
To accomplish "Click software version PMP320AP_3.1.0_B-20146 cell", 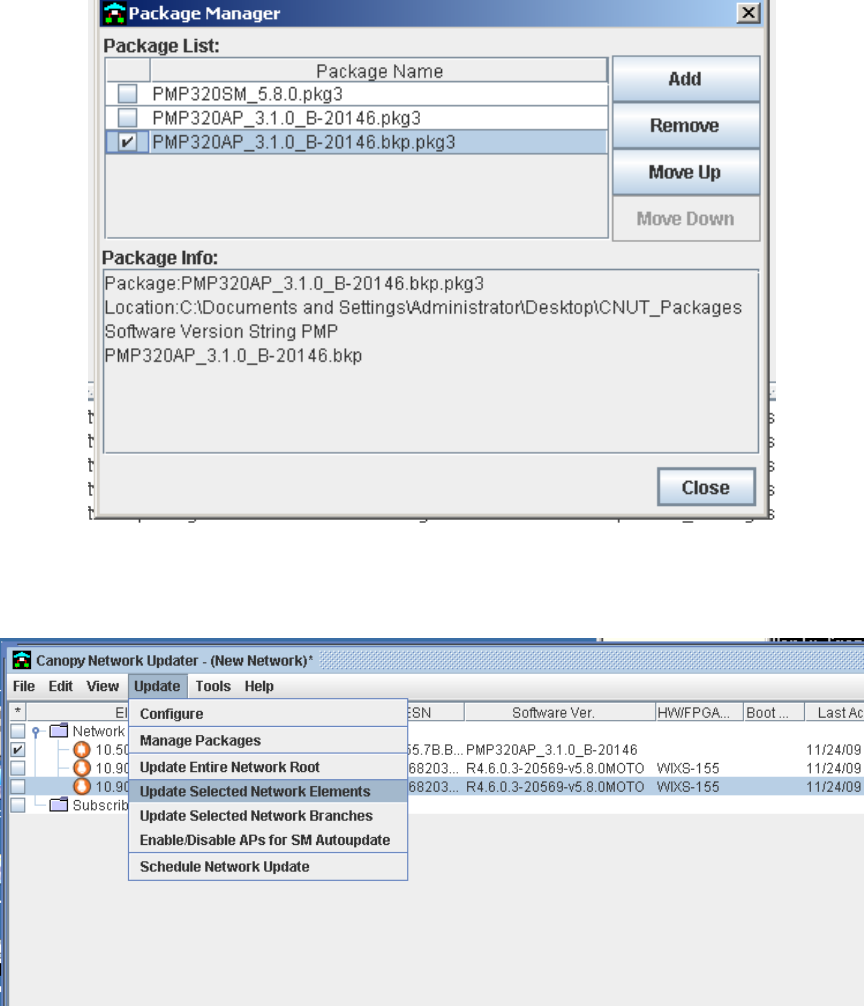I will tap(552, 749).
